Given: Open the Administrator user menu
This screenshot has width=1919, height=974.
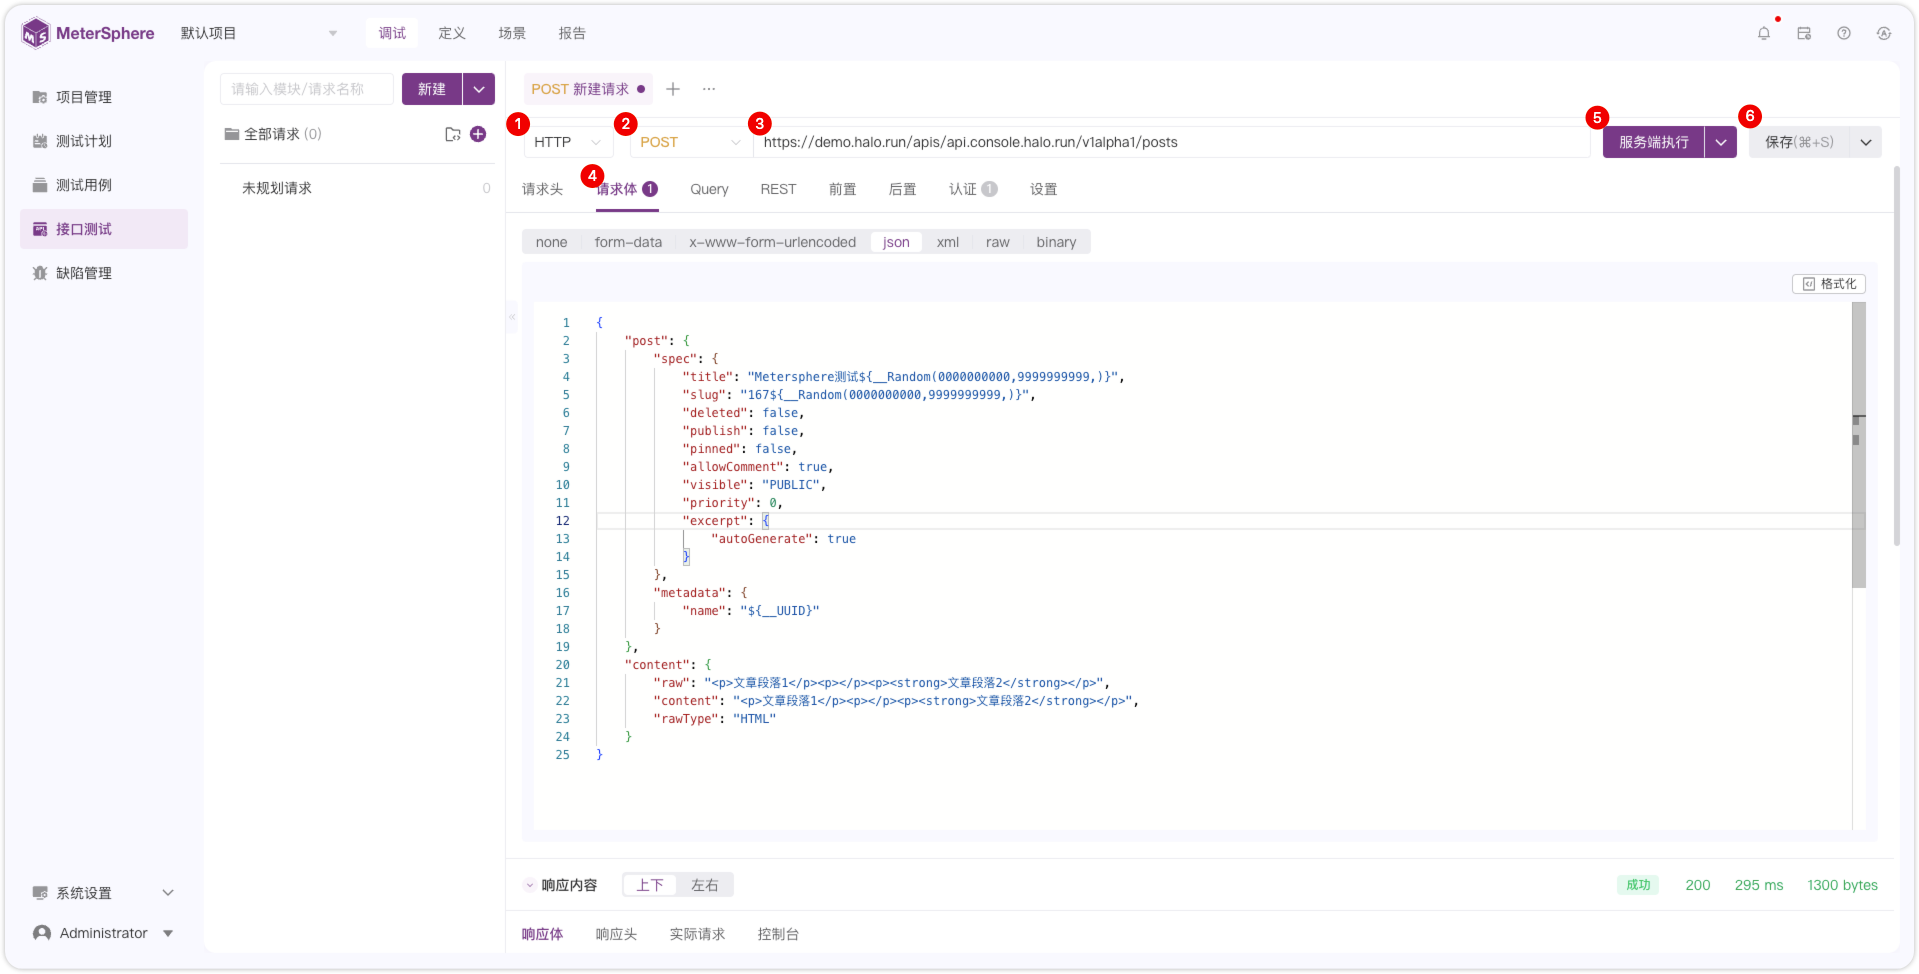Looking at the screenshot, I should click(104, 933).
